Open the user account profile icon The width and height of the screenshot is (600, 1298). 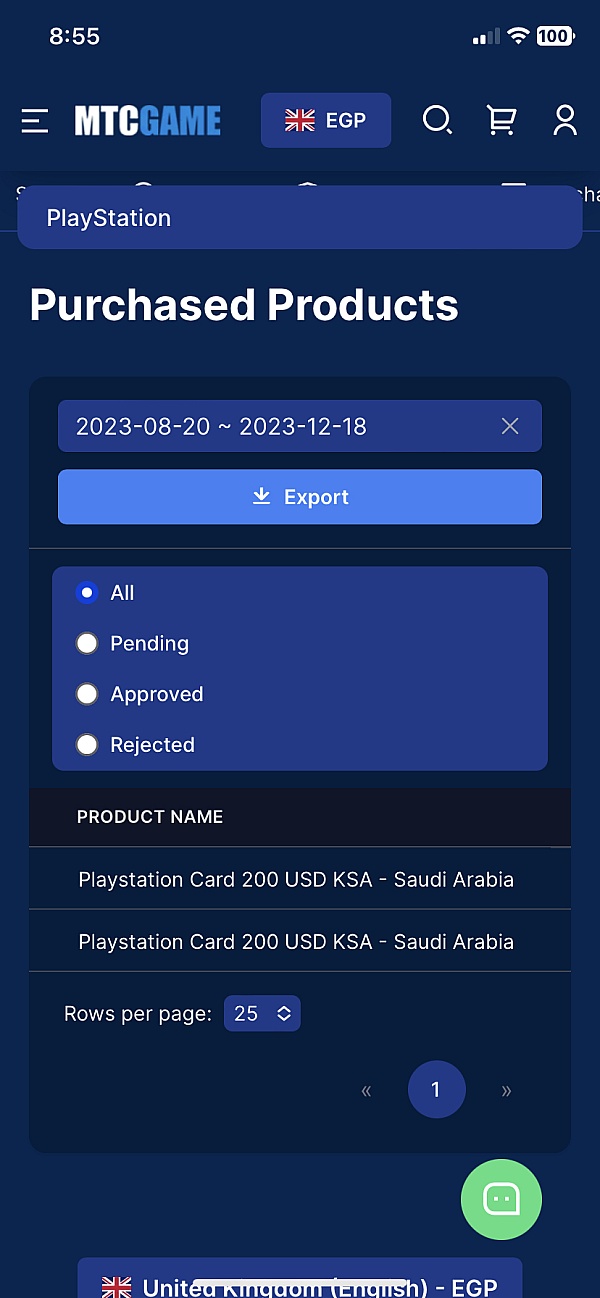coord(565,121)
